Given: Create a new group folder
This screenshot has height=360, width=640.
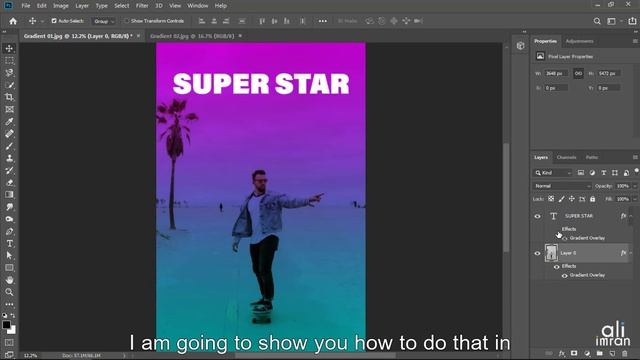Looking at the screenshot, I should pos(599,353).
